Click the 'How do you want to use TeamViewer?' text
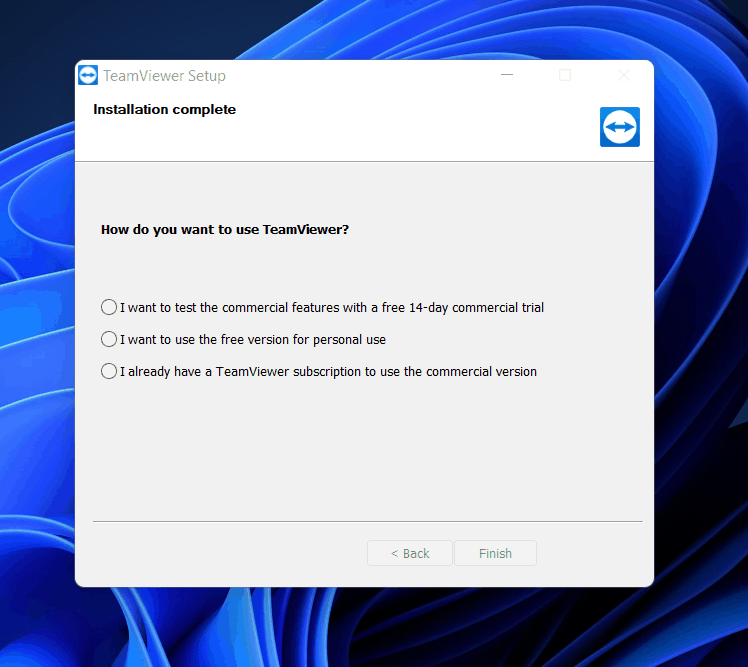This screenshot has width=748, height=667. coord(225,230)
